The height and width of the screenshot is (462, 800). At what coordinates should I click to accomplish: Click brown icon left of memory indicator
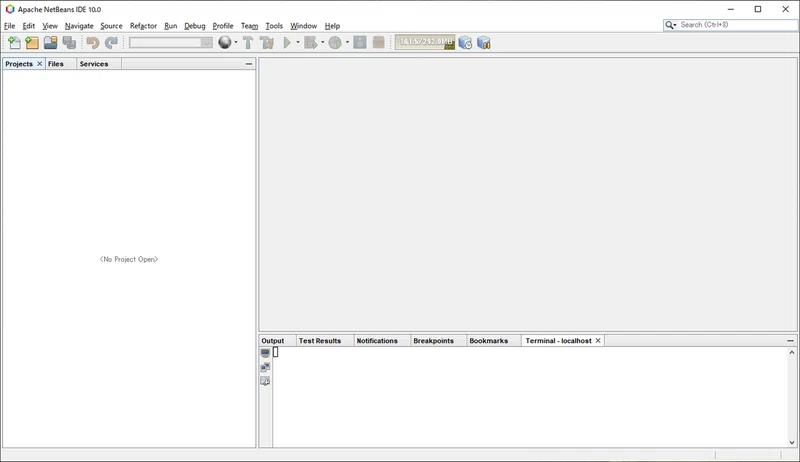click(x=378, y=43)
